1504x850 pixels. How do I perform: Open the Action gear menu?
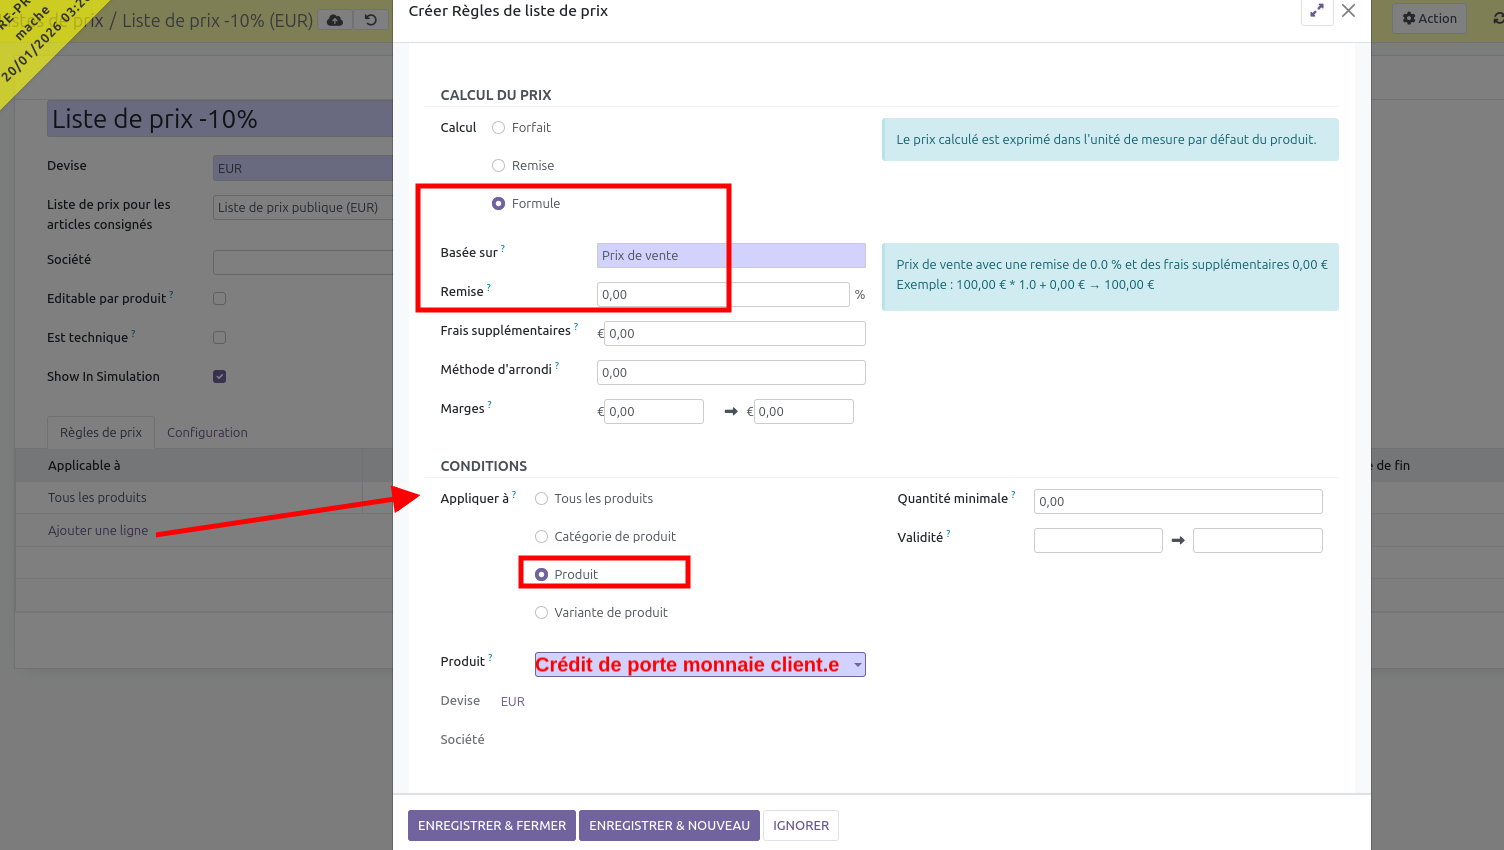coord(1429,18)
